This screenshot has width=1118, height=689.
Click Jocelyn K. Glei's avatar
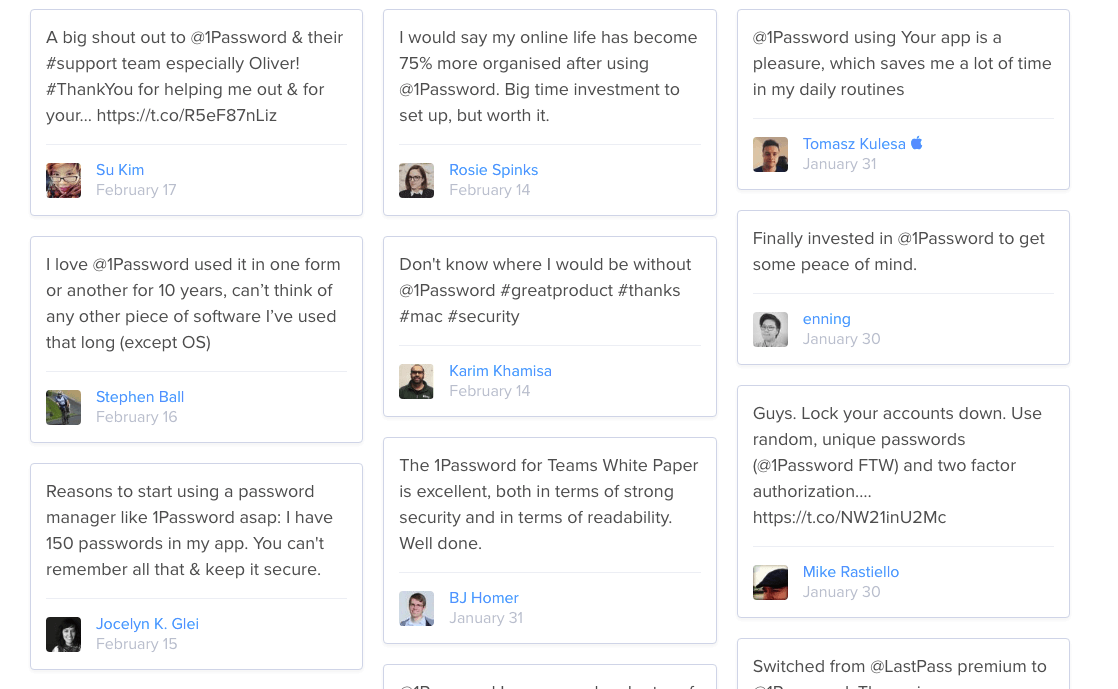tap(63, 634)
